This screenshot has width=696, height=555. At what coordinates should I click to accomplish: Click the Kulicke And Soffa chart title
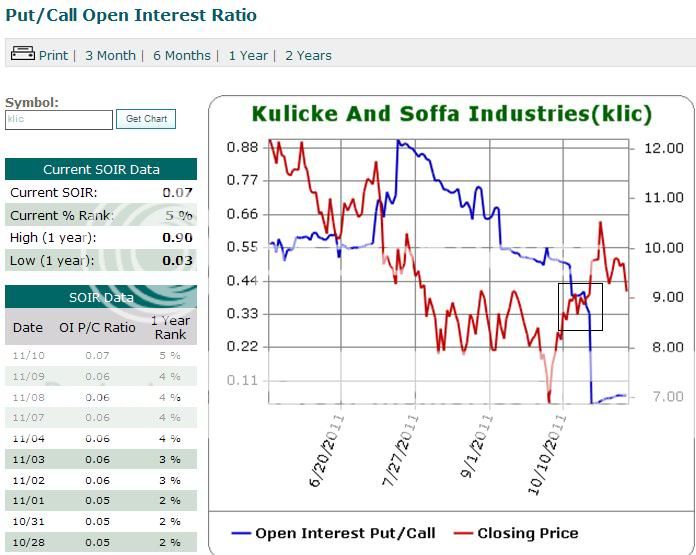(451, 114)
